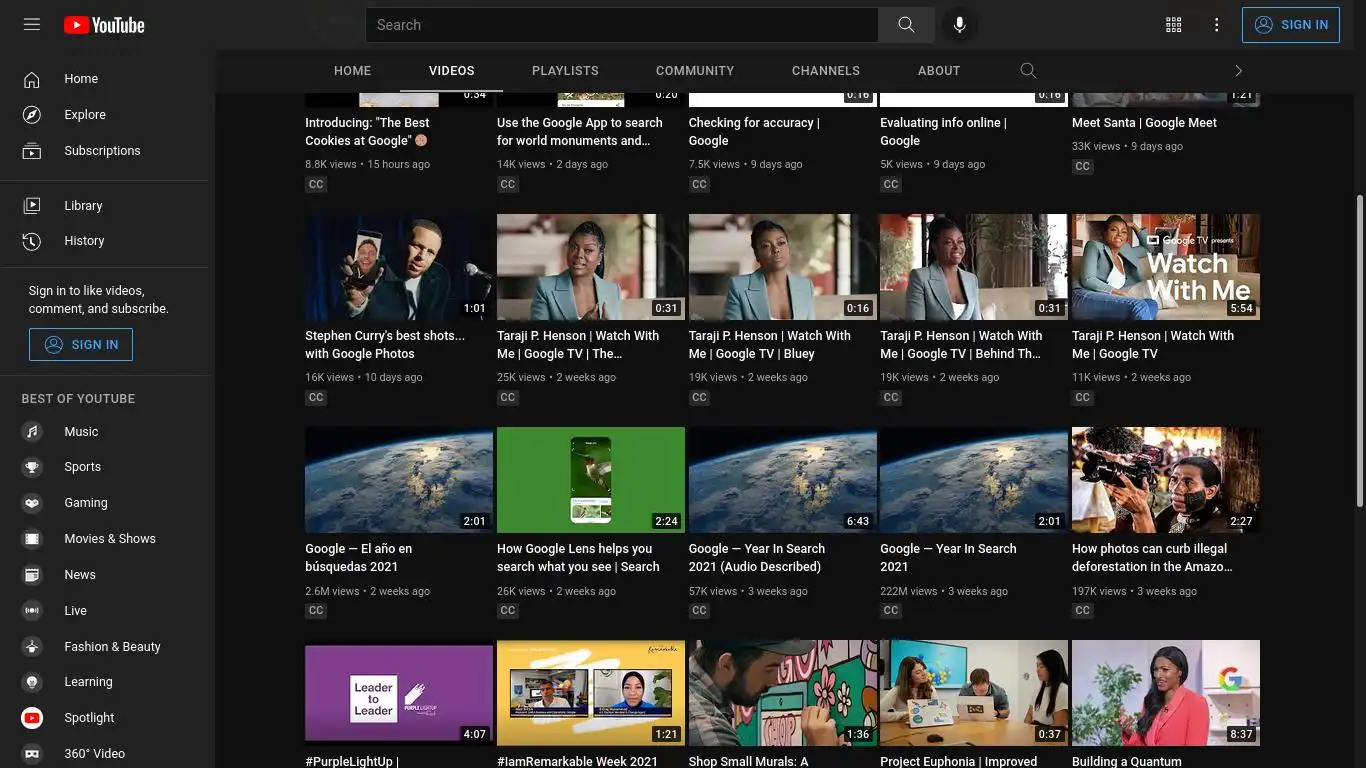Open 'Meet Santa | Google Meet' title
Image resolution: width=1366 pixels, height=768 pixels.
click(x=1144, y=123)
